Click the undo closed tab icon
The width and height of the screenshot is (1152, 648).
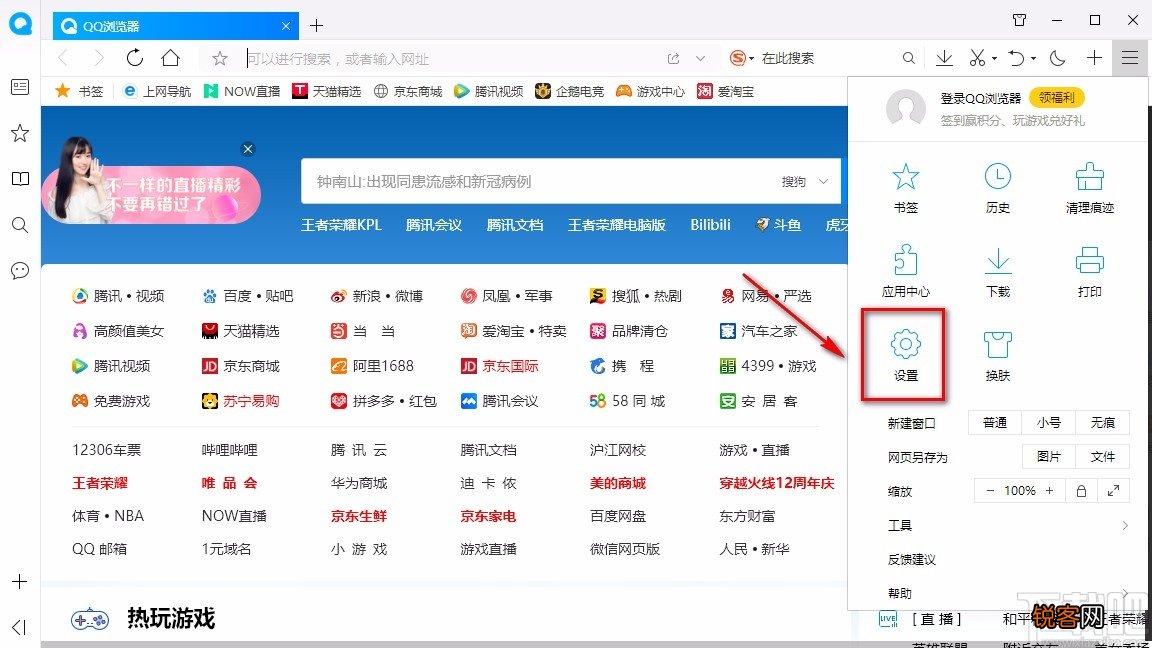pos(1015,58)
